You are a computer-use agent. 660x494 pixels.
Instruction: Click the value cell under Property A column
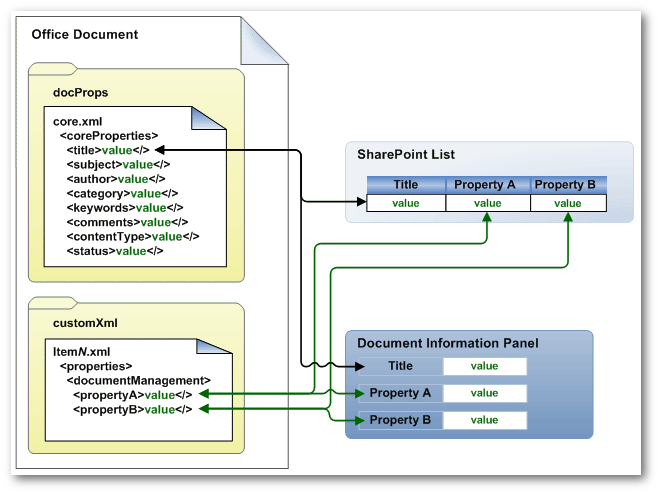click(488, 203)
